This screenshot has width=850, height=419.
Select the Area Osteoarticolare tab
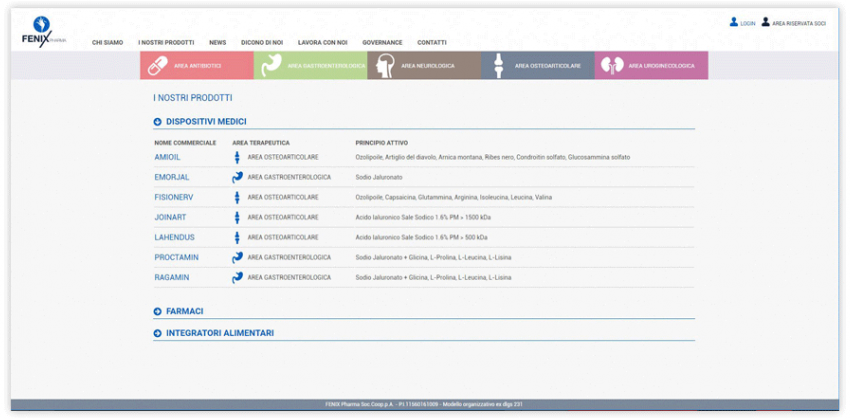[538, 66]
